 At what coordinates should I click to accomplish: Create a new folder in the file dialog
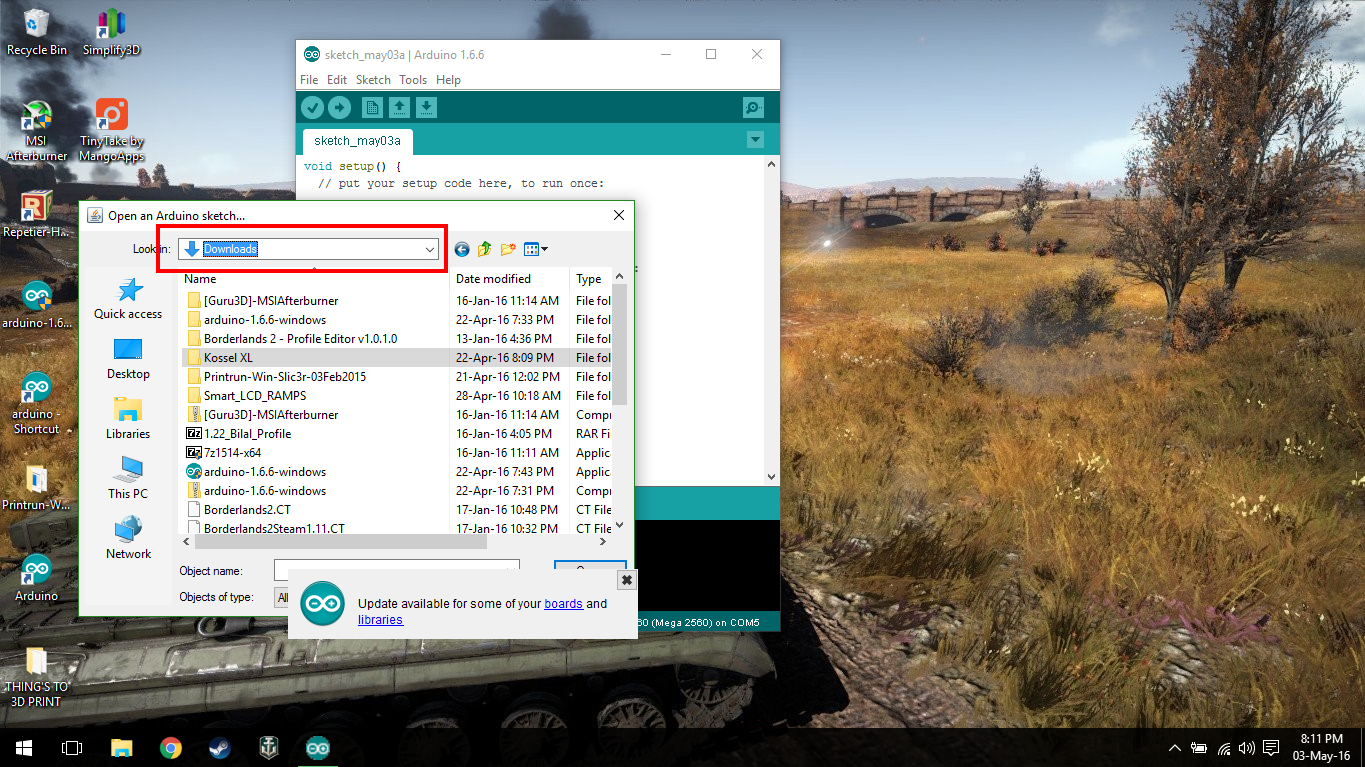508,249
